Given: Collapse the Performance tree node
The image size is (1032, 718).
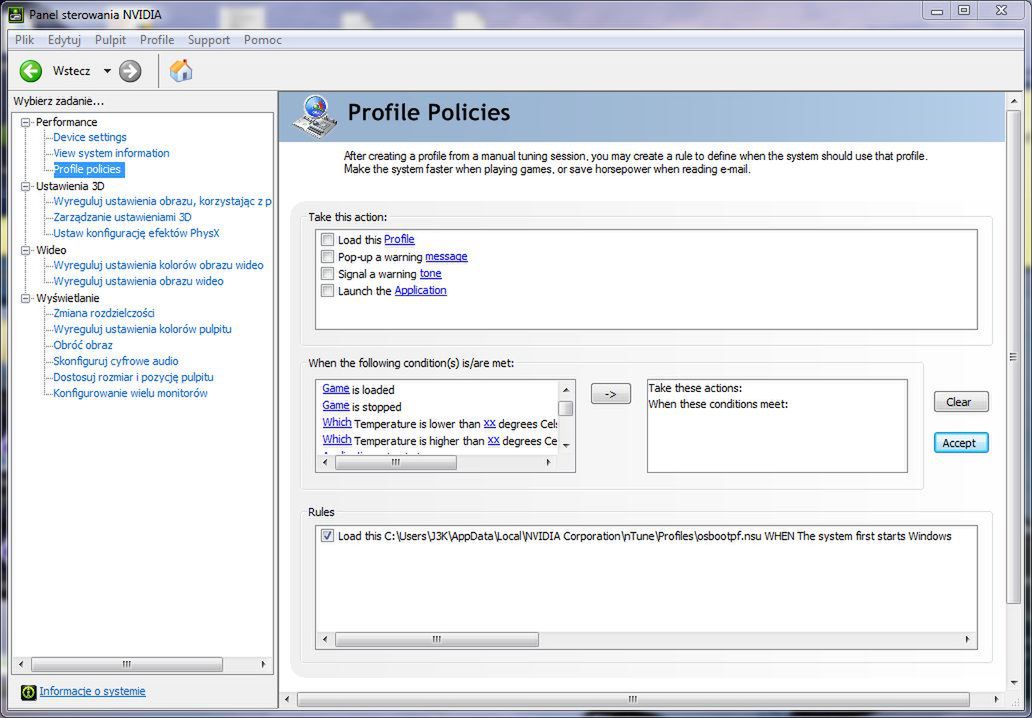Looking at the screenshot, I should pyautogui.click(x=26, y=122).
